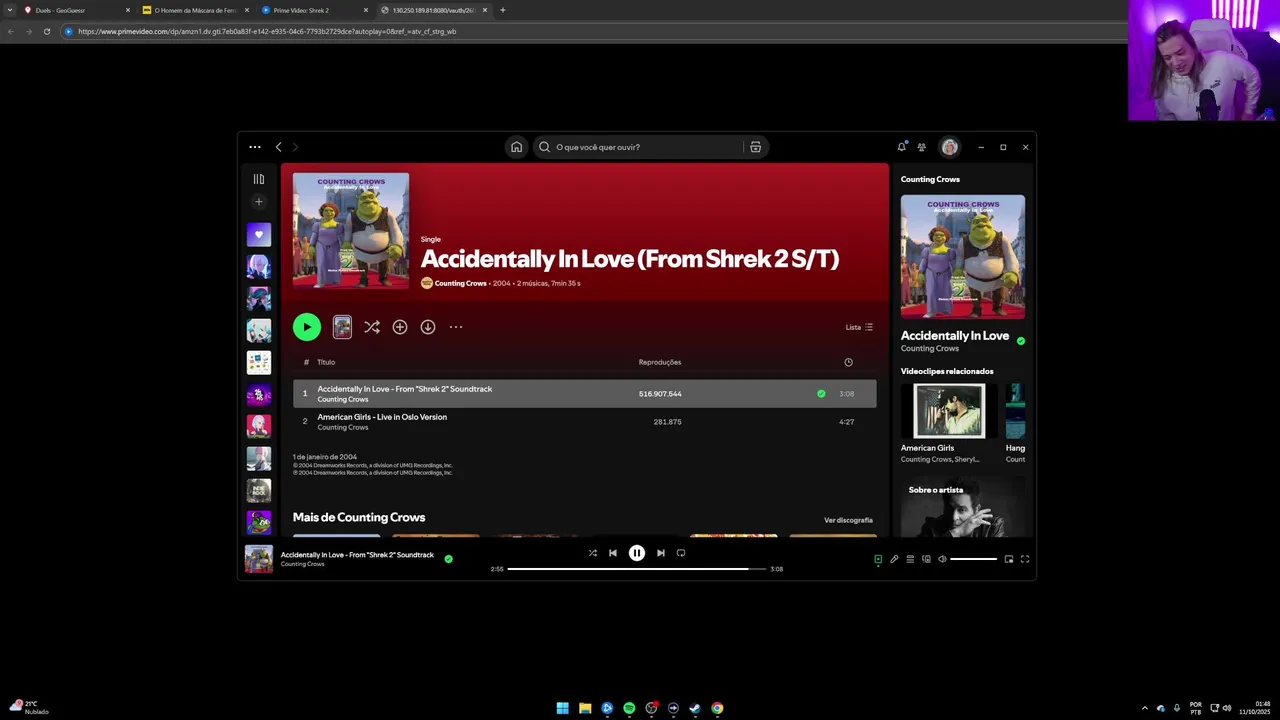Image resolution: width=1280 pixels, height=720 pixels.
Task: Open Counting Crows under American Girls track
Action: click(343, 427)
